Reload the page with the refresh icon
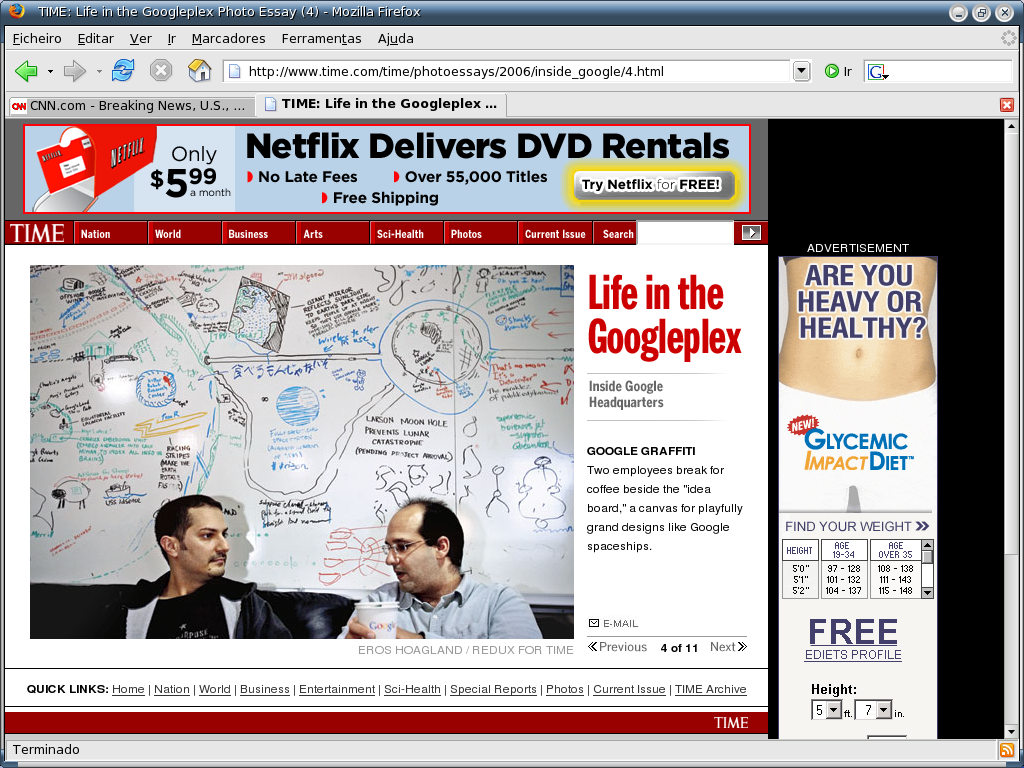The image size is (1024, 768). tap(123, 70)
